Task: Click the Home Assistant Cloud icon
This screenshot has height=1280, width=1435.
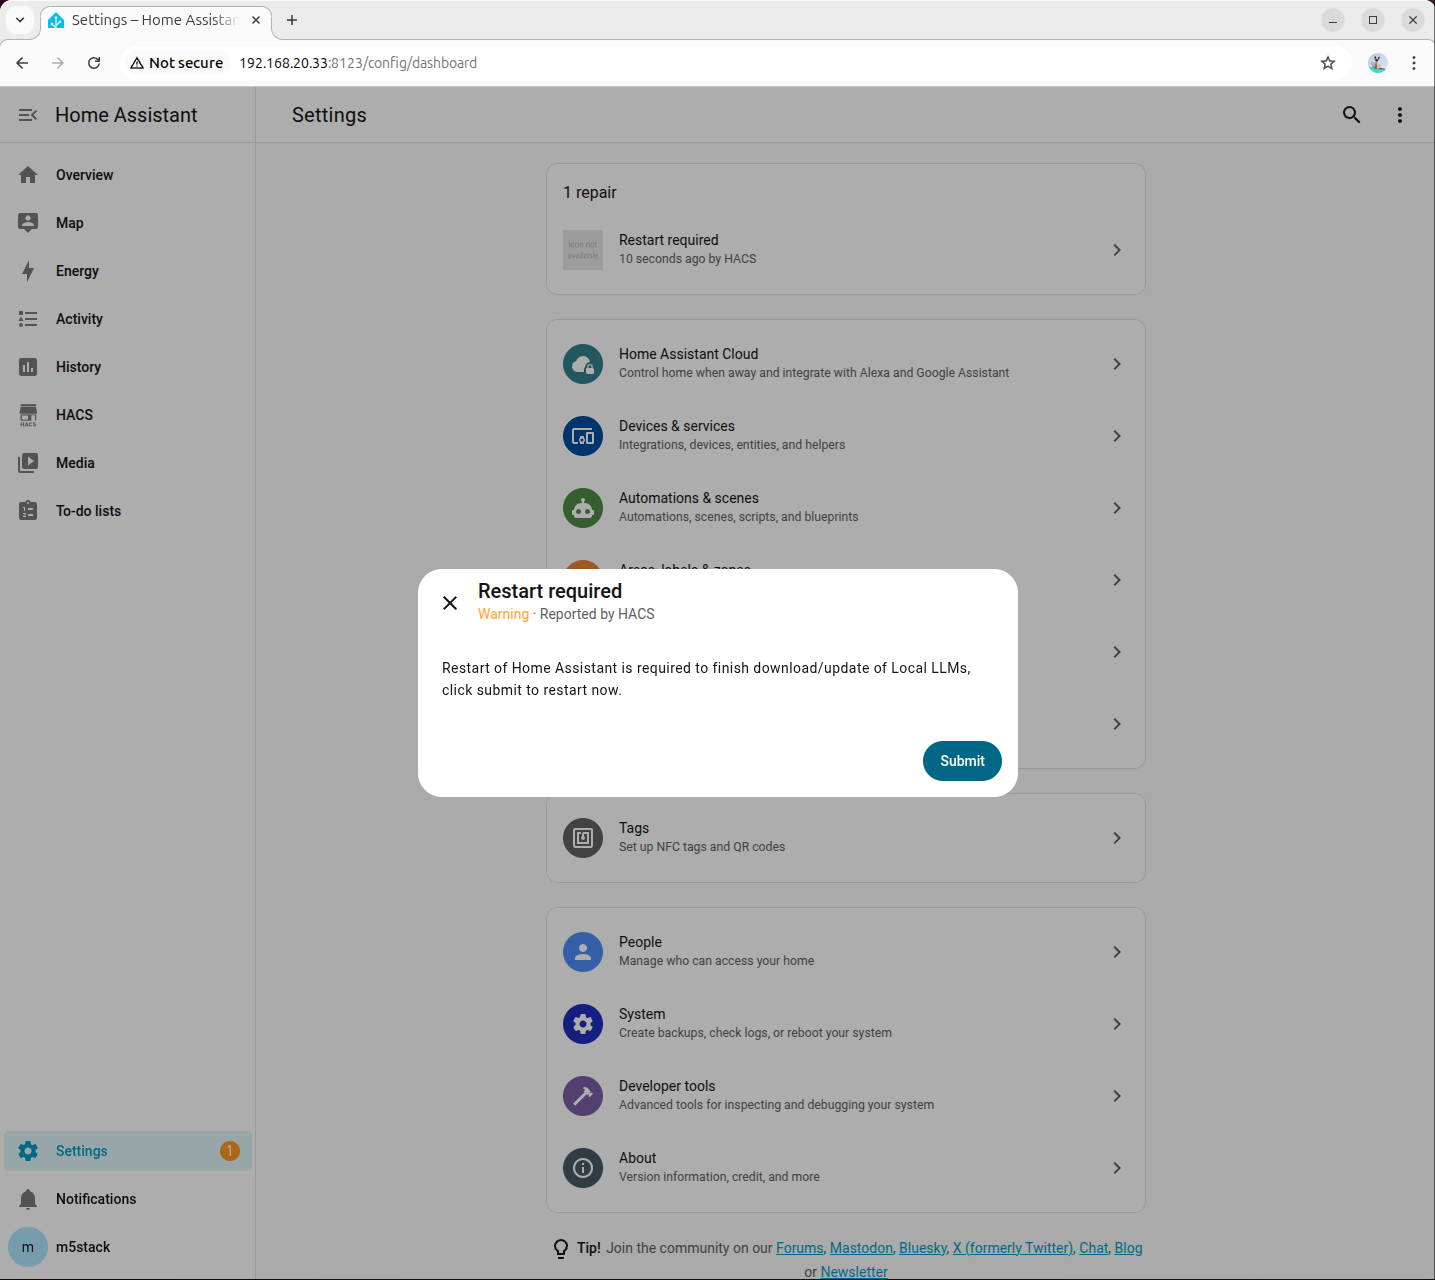Action: (583, 364)
